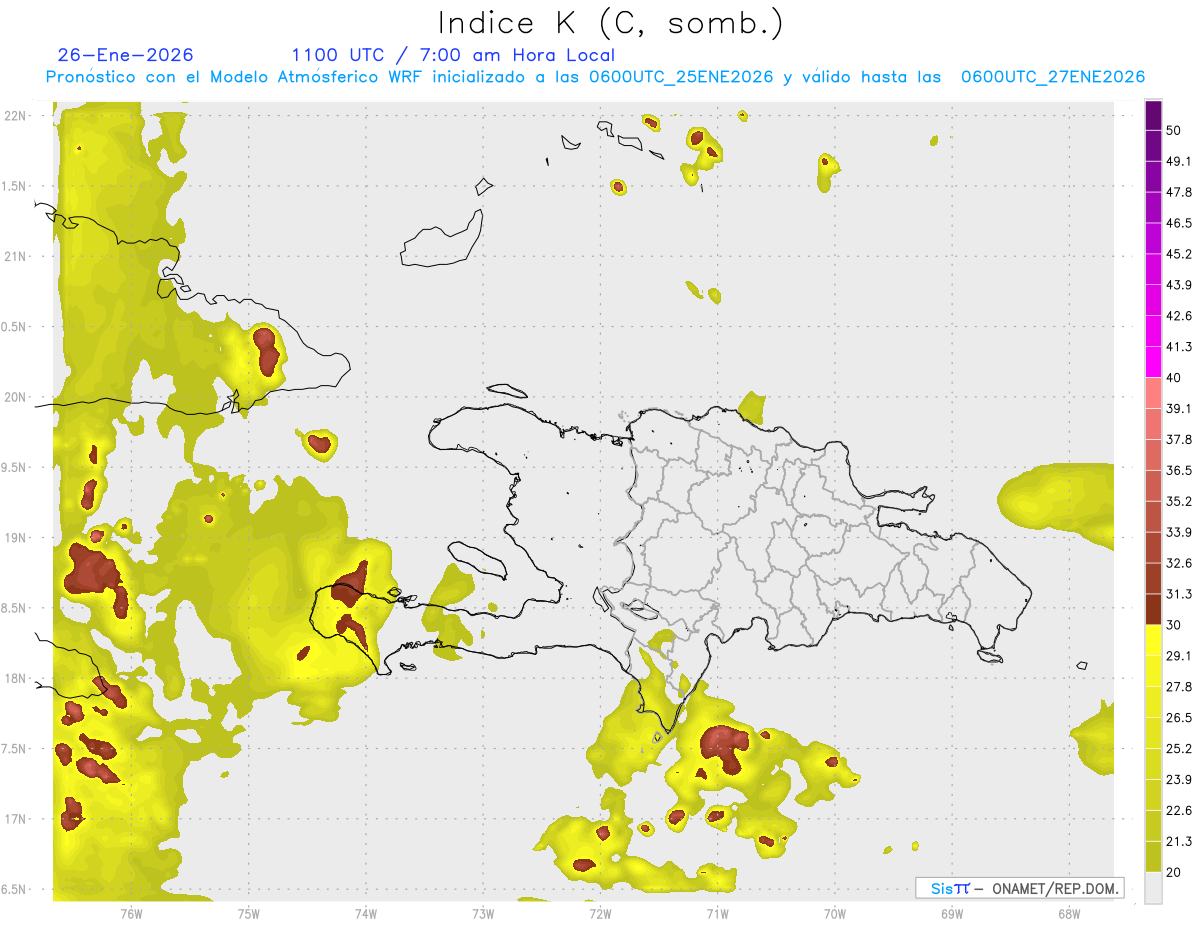
Task: Click the "50" value on the color scale
Action: pos(1174,130)
